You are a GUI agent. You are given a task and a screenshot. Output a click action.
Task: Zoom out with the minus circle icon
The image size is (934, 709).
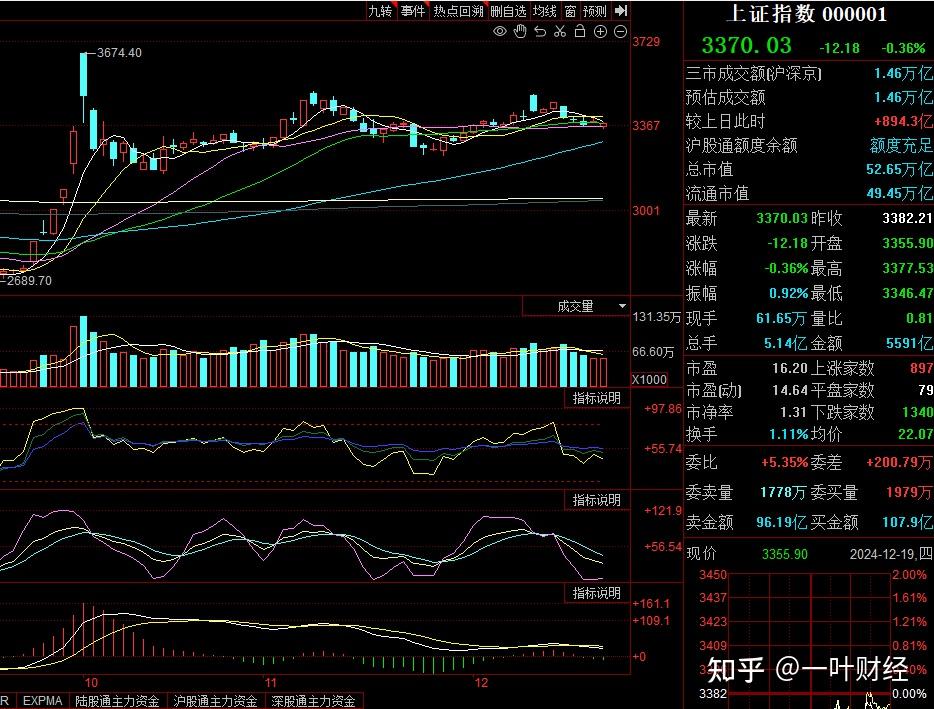tap(620, 32)
